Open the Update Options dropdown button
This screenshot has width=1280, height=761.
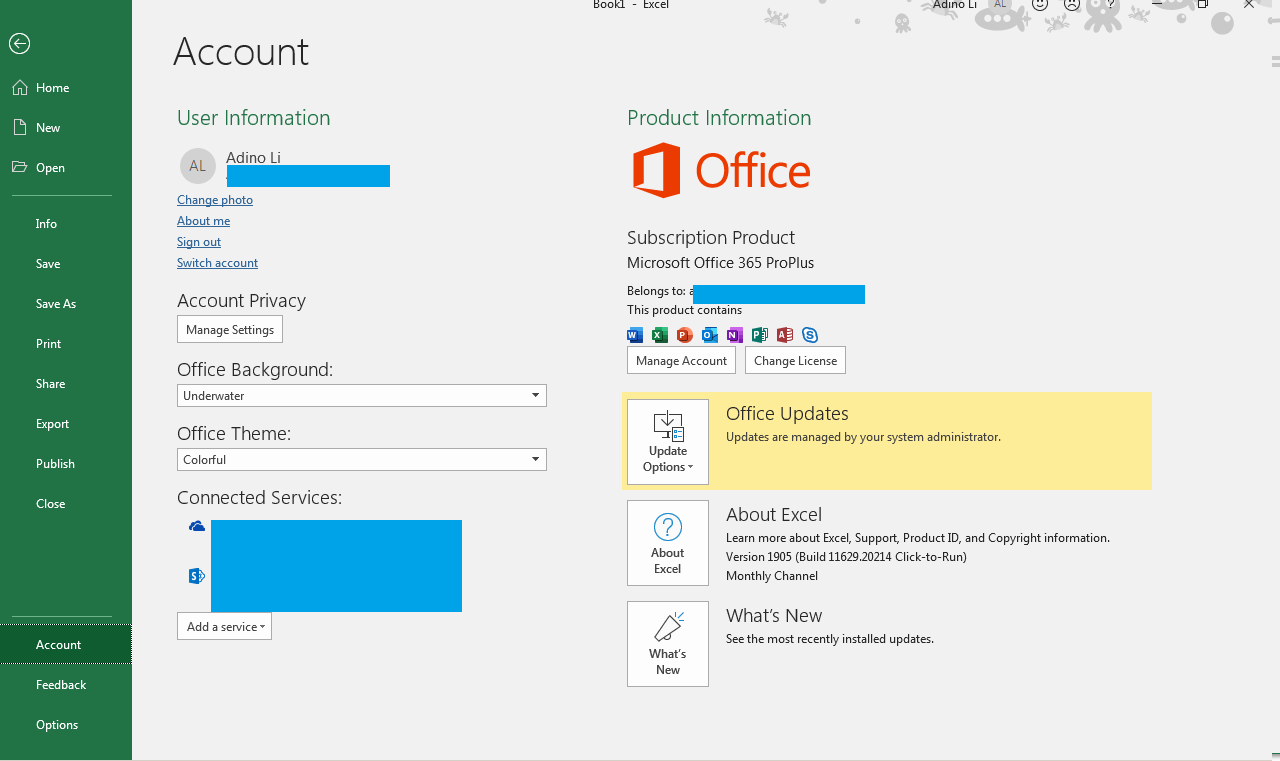pos(668,442)
